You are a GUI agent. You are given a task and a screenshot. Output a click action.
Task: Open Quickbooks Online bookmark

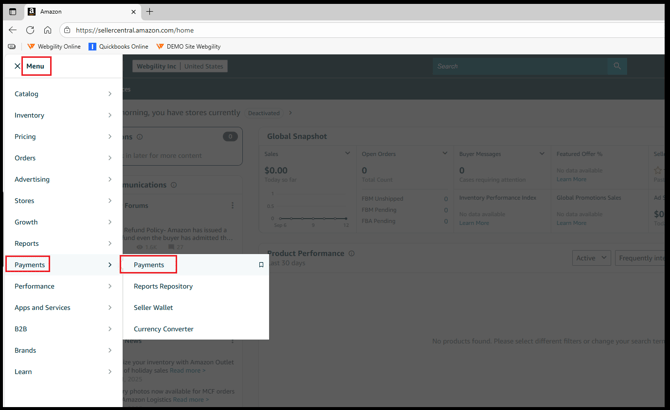click(x=118, y=47)
